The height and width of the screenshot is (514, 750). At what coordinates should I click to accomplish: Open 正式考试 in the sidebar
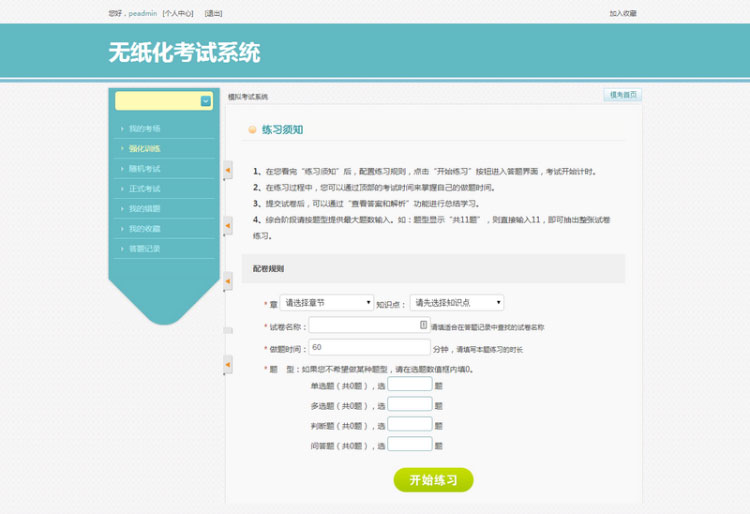144,189
